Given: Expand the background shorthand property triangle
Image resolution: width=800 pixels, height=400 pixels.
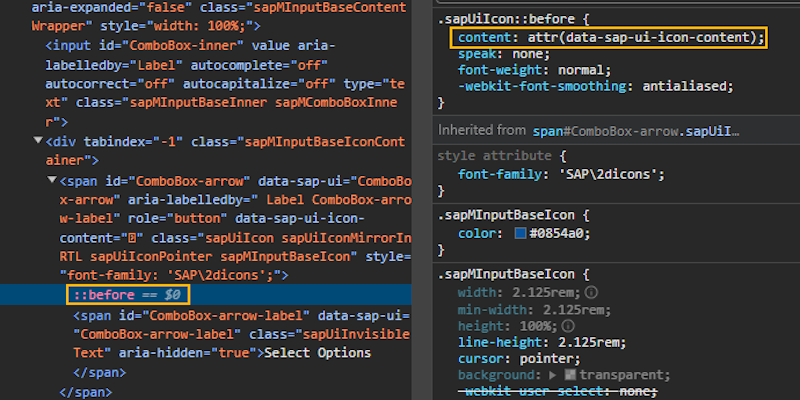Looking at the screenshot, I should [552, 375].
